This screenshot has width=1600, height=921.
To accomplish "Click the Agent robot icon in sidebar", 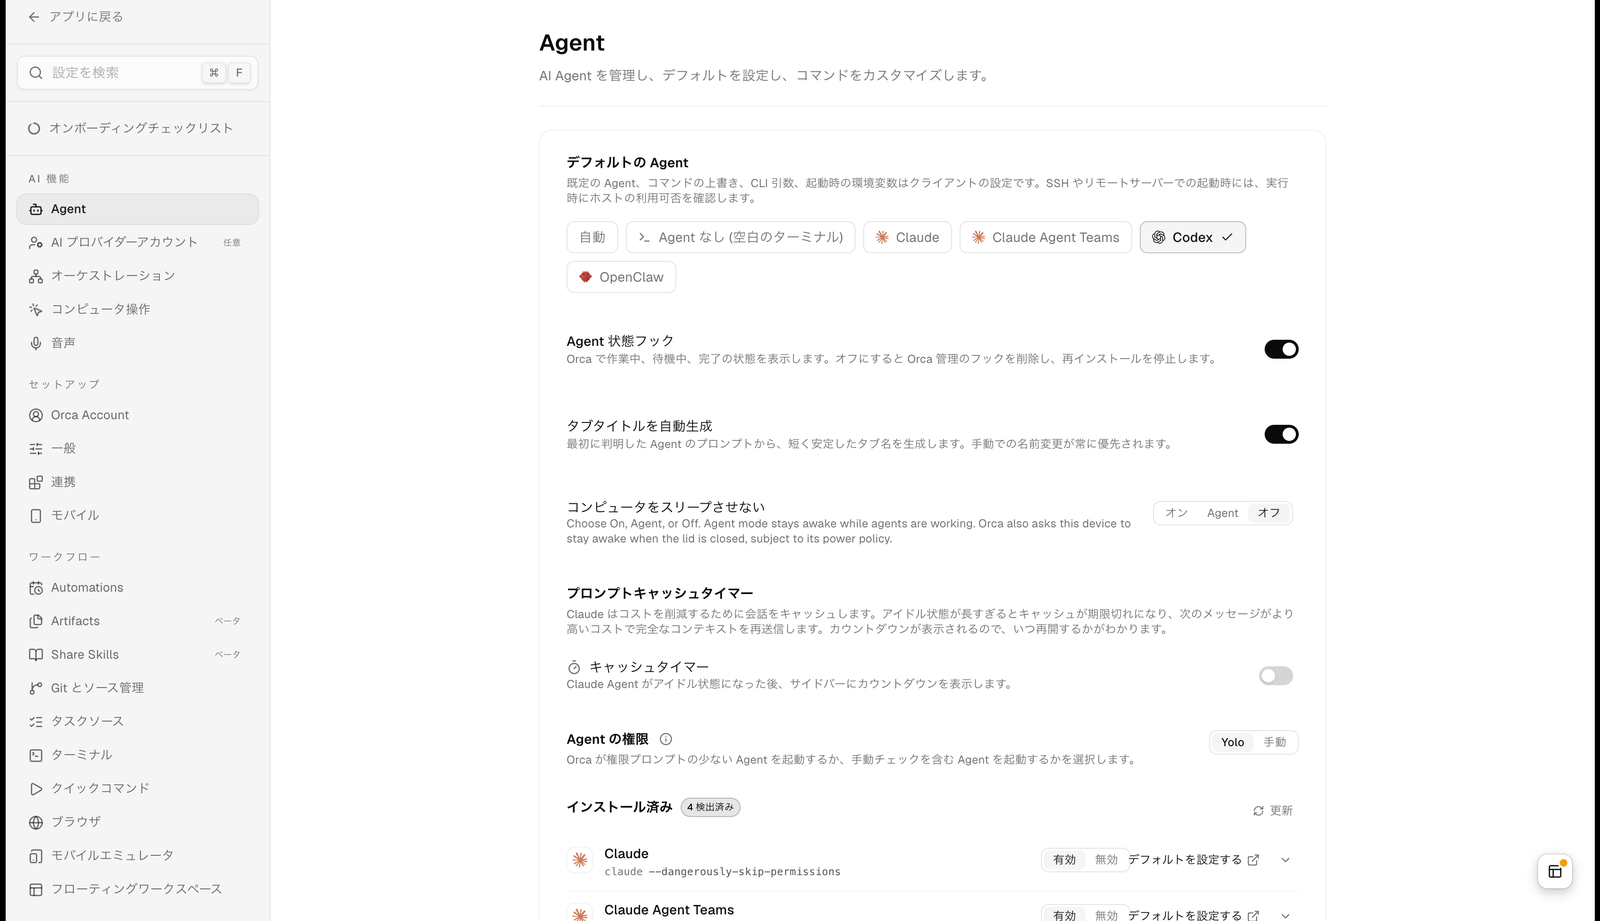I will (36, 209).
